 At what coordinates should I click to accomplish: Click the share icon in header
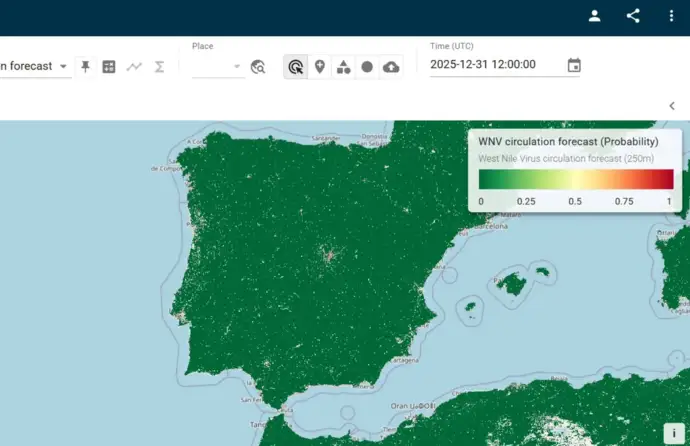(633, 16)
